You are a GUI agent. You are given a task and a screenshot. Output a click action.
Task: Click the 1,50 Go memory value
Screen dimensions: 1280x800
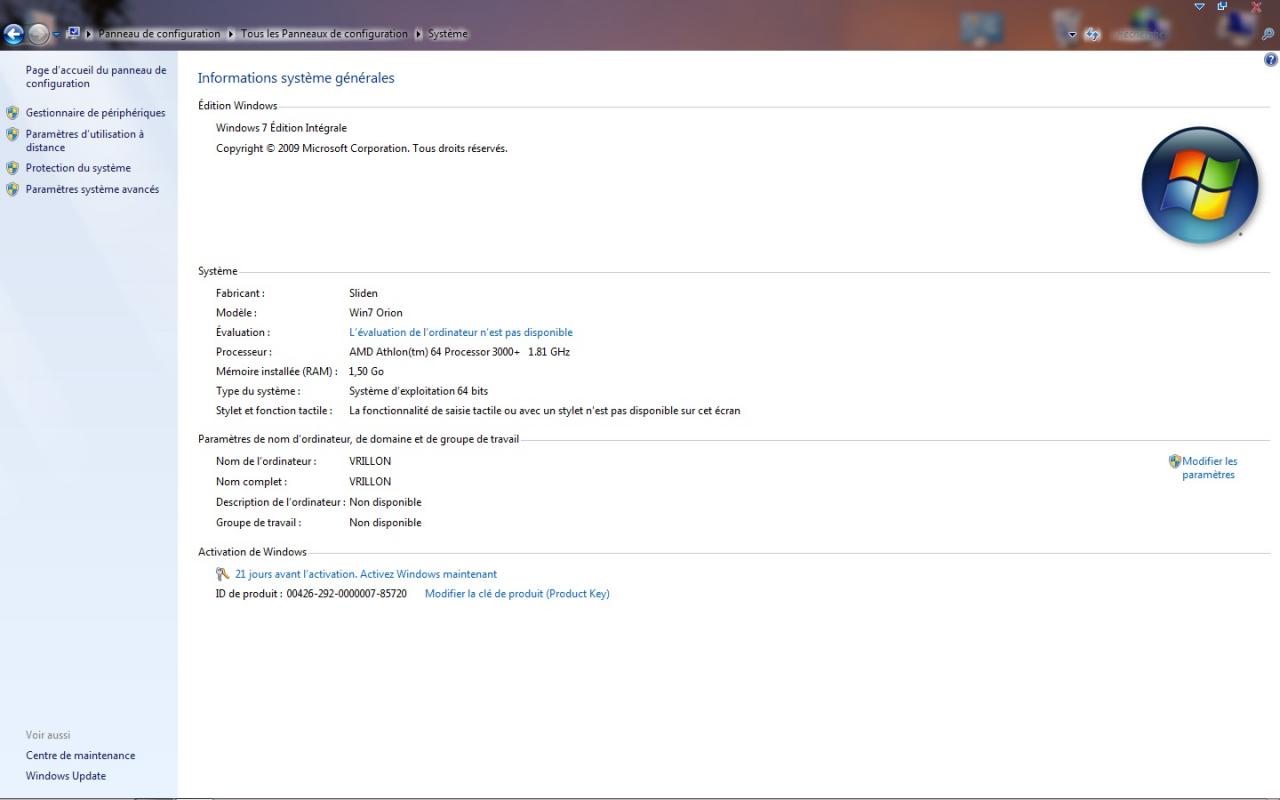click(x=366, y=371)
